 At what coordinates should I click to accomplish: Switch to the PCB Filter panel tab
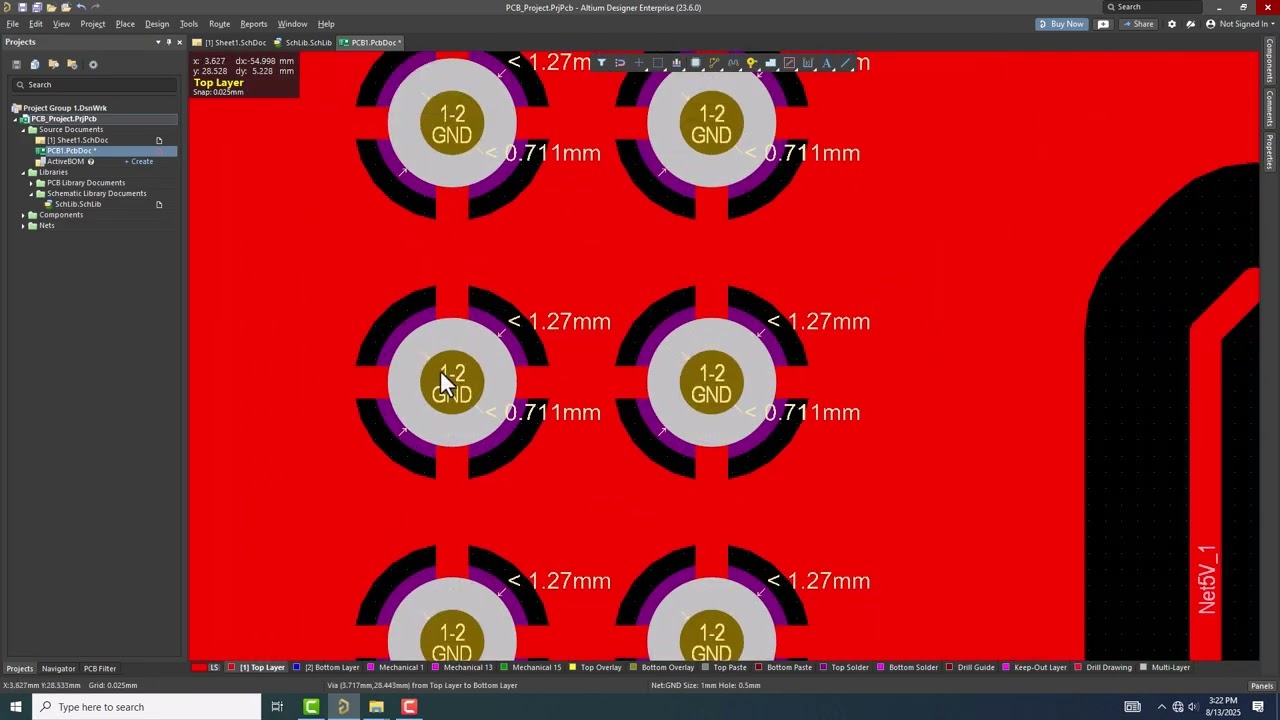click(x=100, y=669)
